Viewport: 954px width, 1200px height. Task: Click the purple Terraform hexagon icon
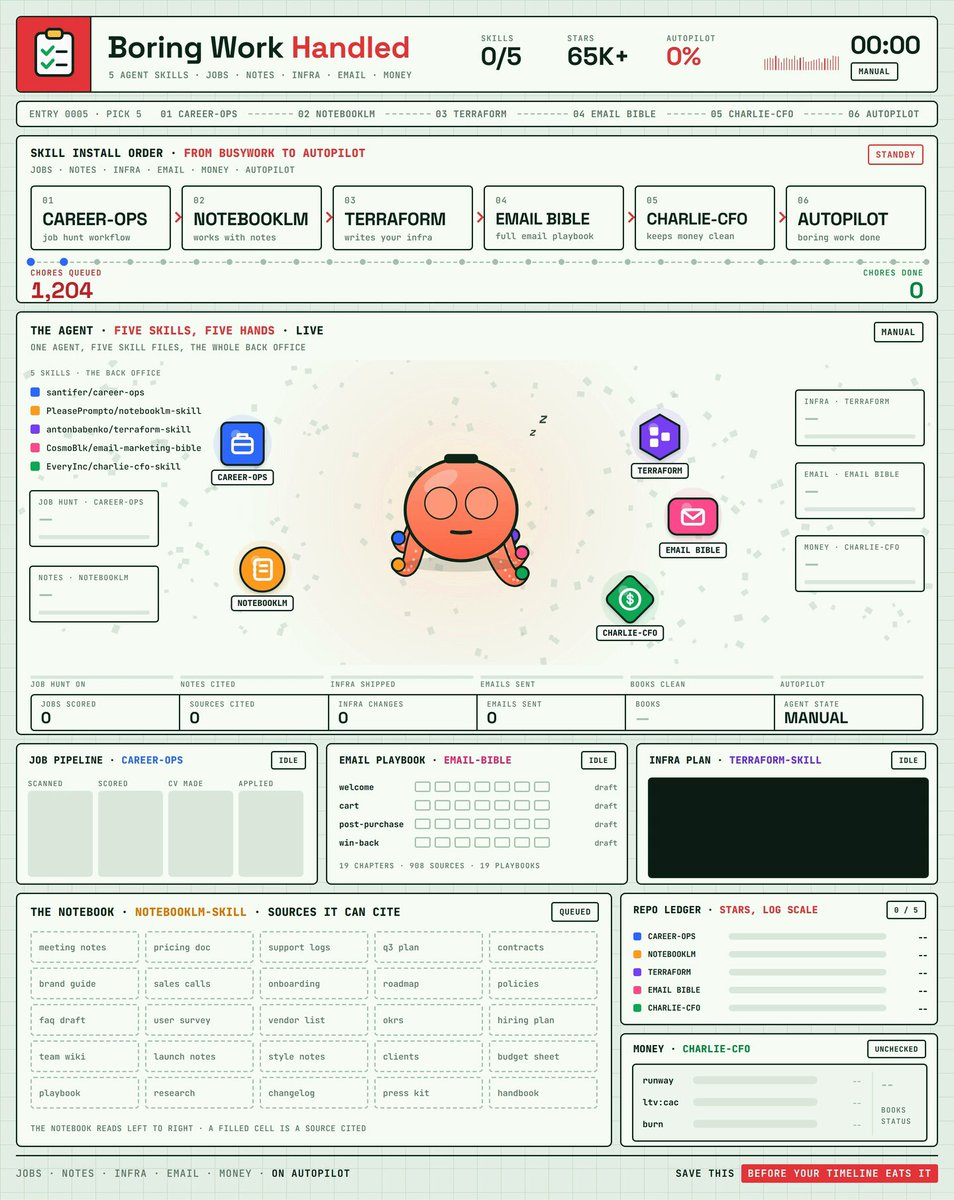tap(659, 436)
